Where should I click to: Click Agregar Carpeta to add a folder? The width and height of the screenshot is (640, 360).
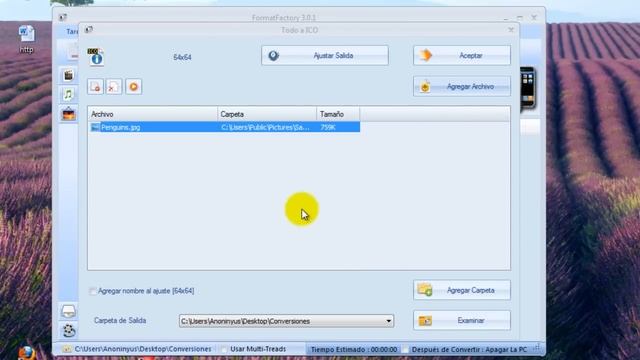click(x=462, y=290)
